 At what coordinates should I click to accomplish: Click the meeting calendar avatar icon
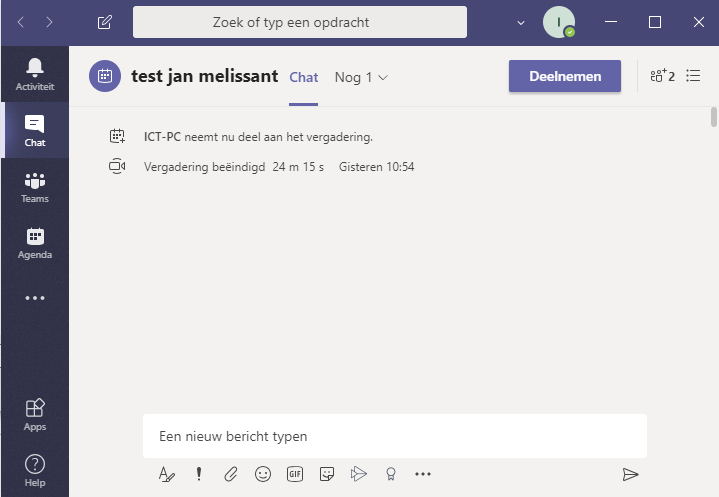click(x=105, y=76)
